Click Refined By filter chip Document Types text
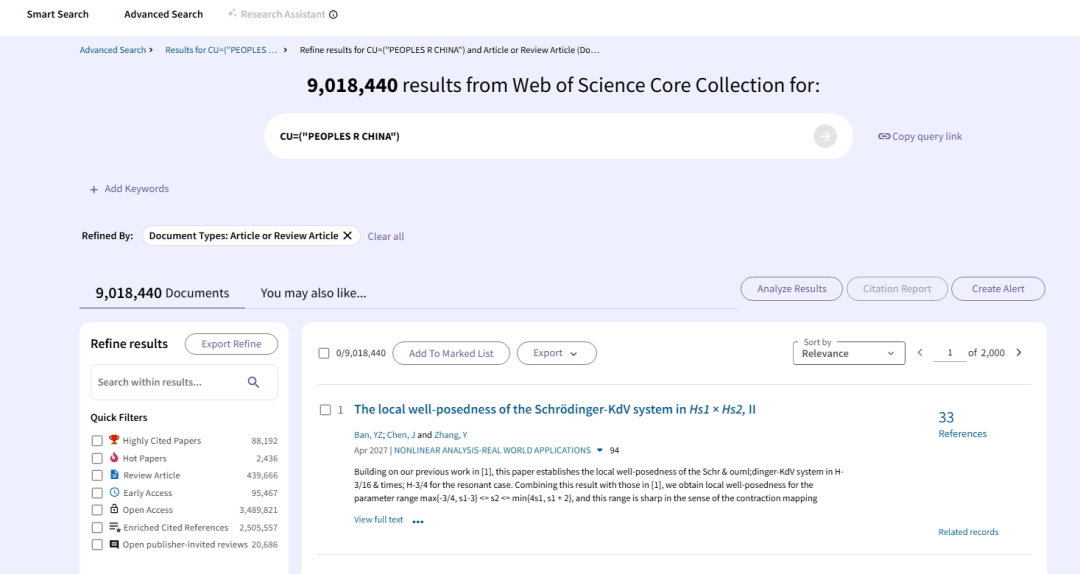The image size is (1080, 574). click(x=243, y=236)
